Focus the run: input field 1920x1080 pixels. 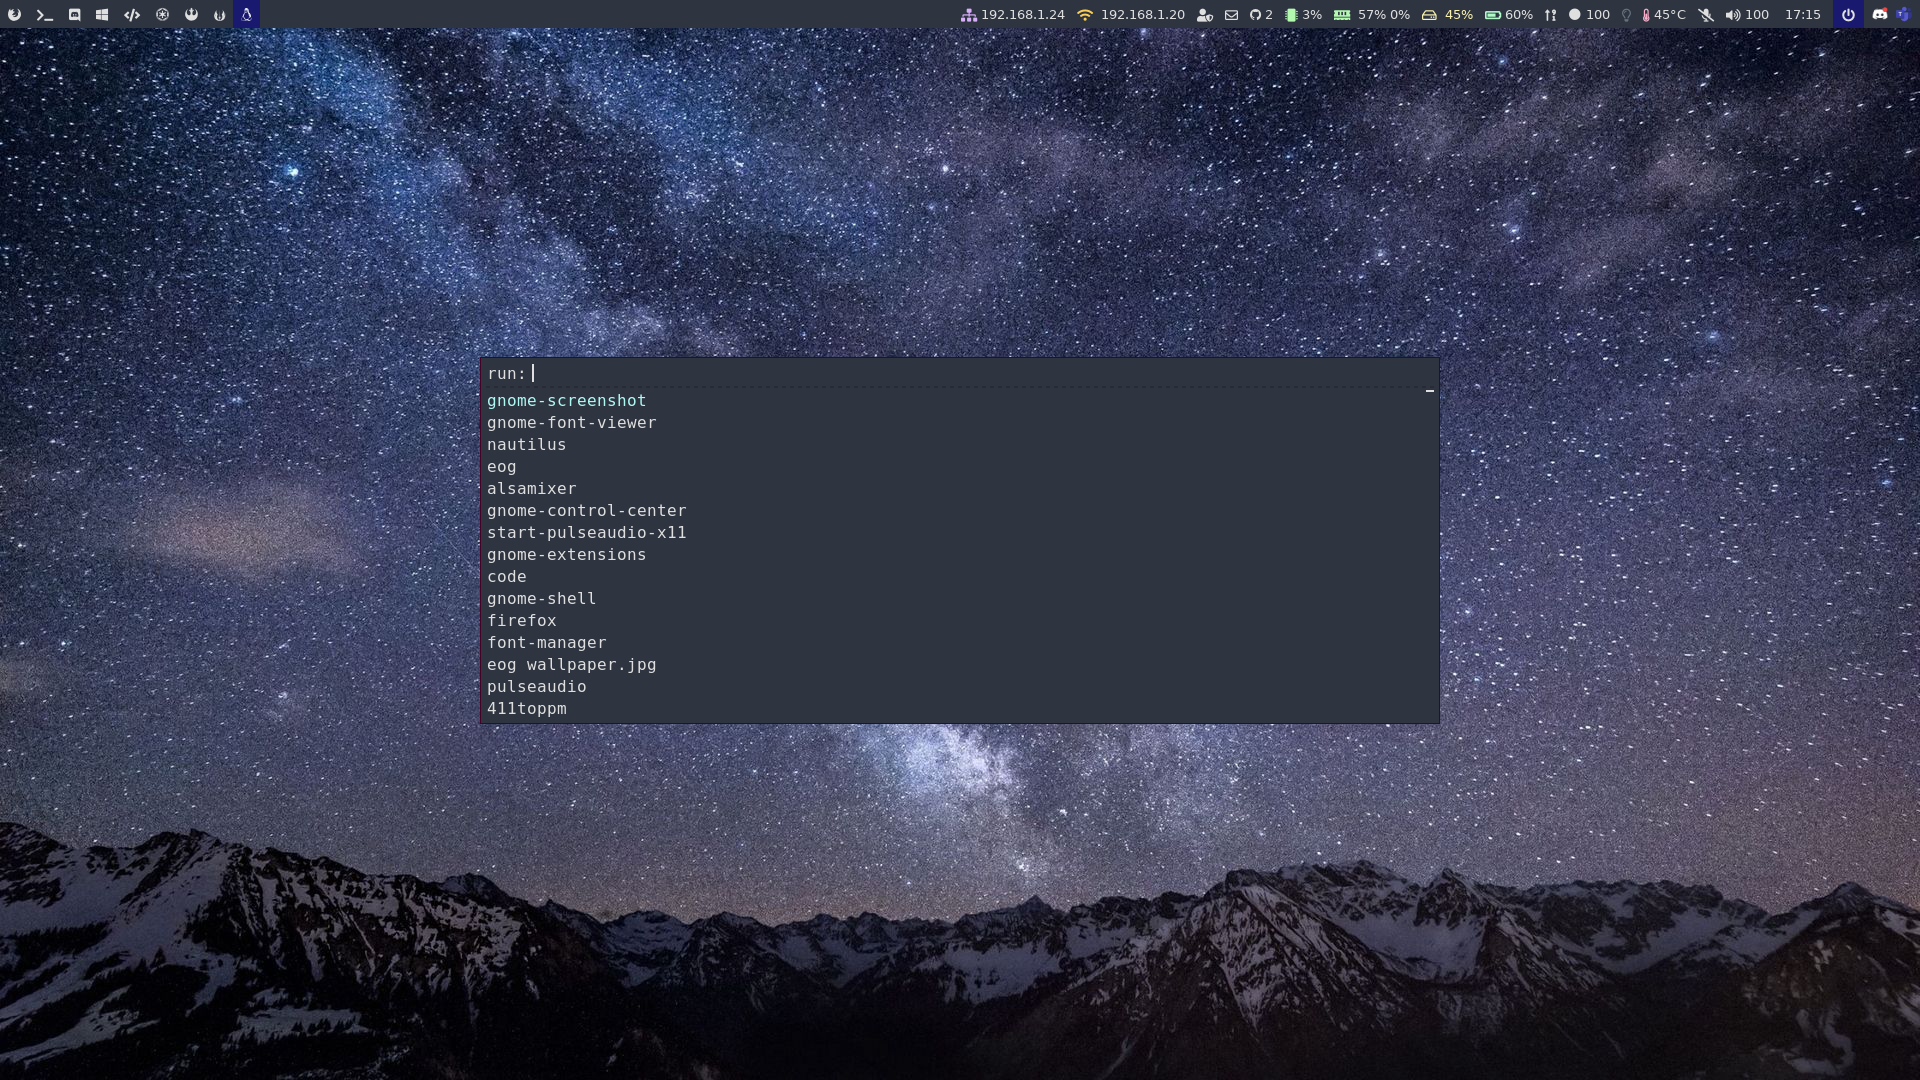coord(960,373)
